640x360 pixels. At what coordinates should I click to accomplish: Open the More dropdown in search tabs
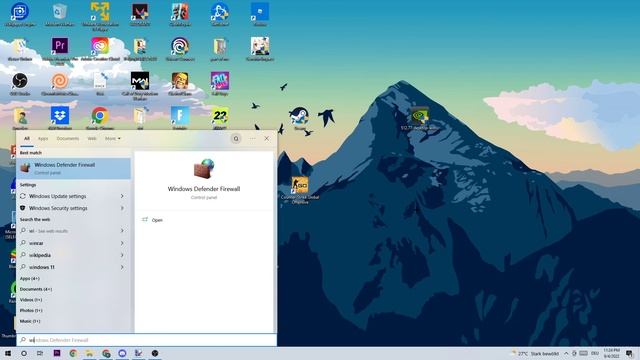point(112,139)
